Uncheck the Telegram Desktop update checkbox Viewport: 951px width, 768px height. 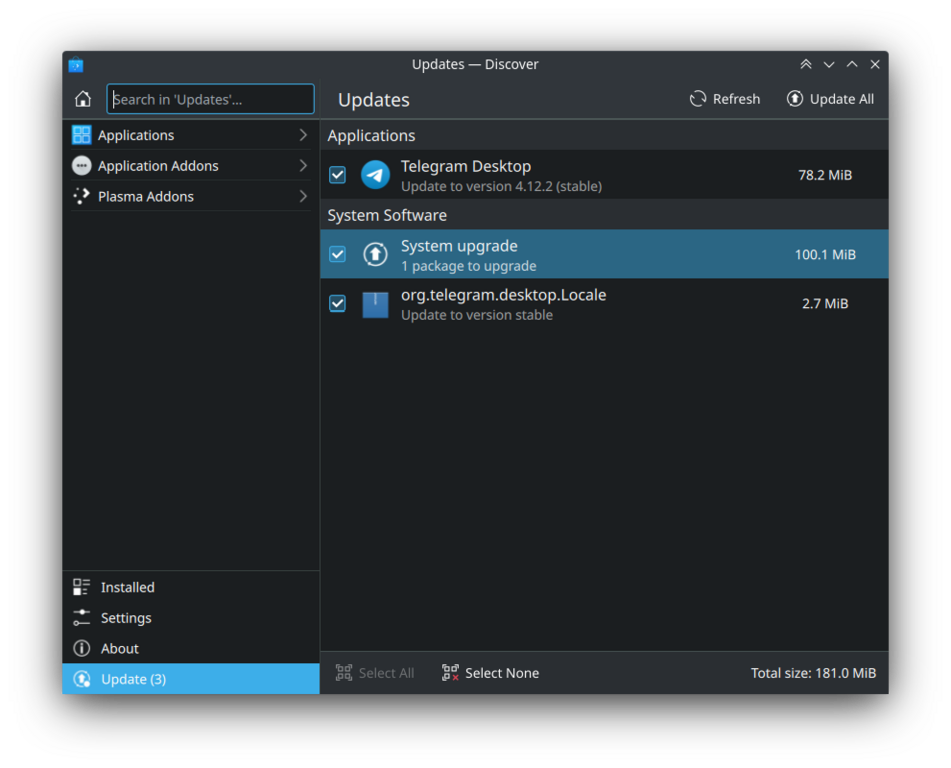pos(337,175)
